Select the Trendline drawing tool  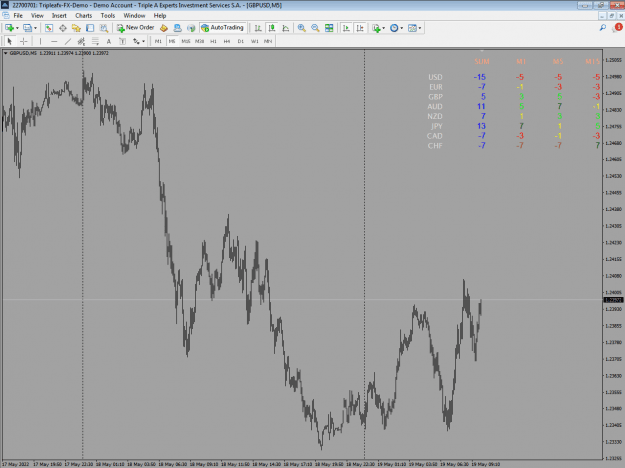click(68, 41)
